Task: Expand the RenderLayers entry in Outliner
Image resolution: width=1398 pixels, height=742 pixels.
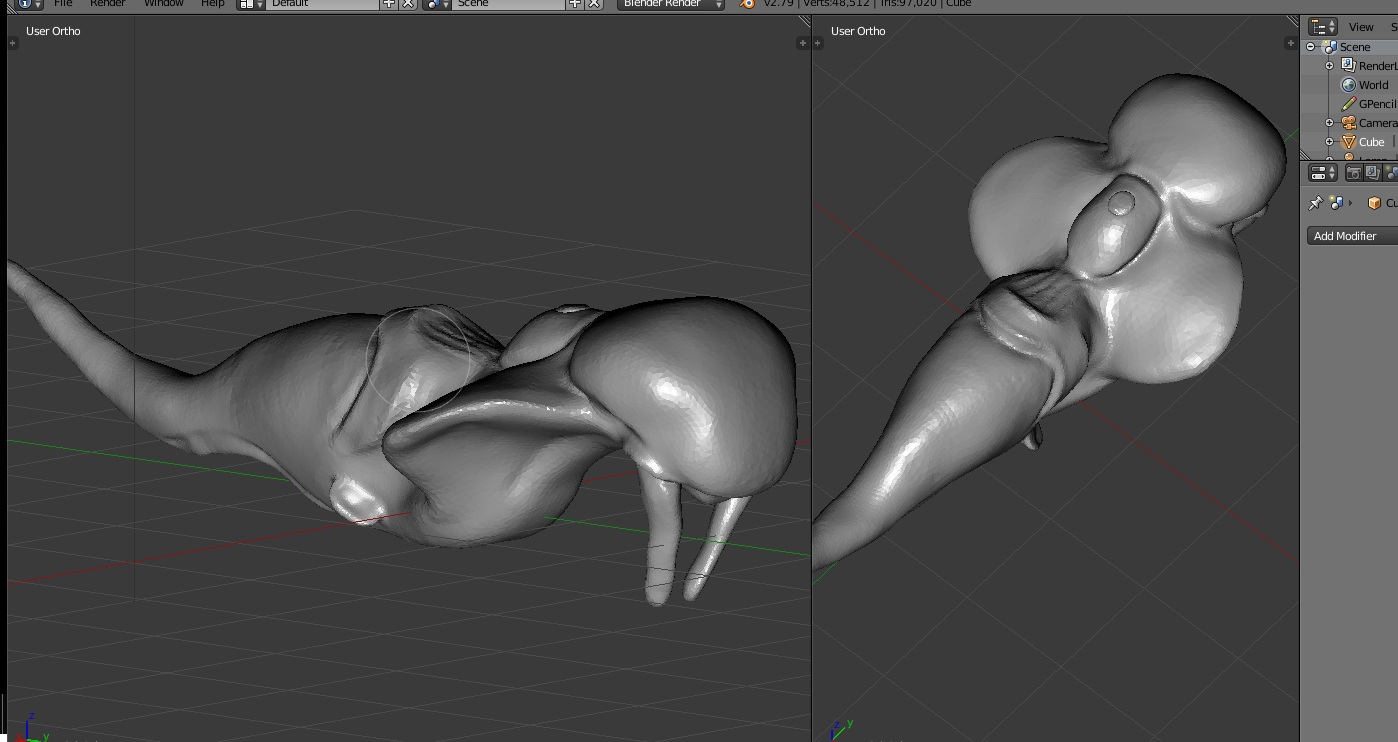Action: pos(1330,66)
